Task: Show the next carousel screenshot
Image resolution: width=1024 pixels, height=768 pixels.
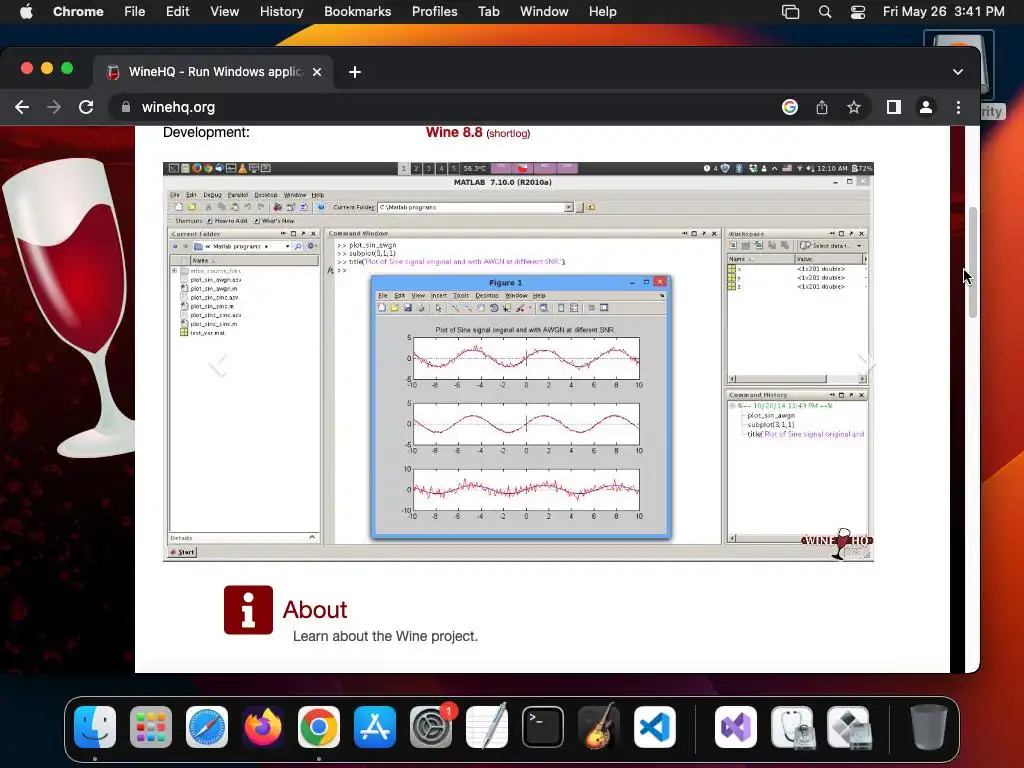Action: [x=865, y=362]
